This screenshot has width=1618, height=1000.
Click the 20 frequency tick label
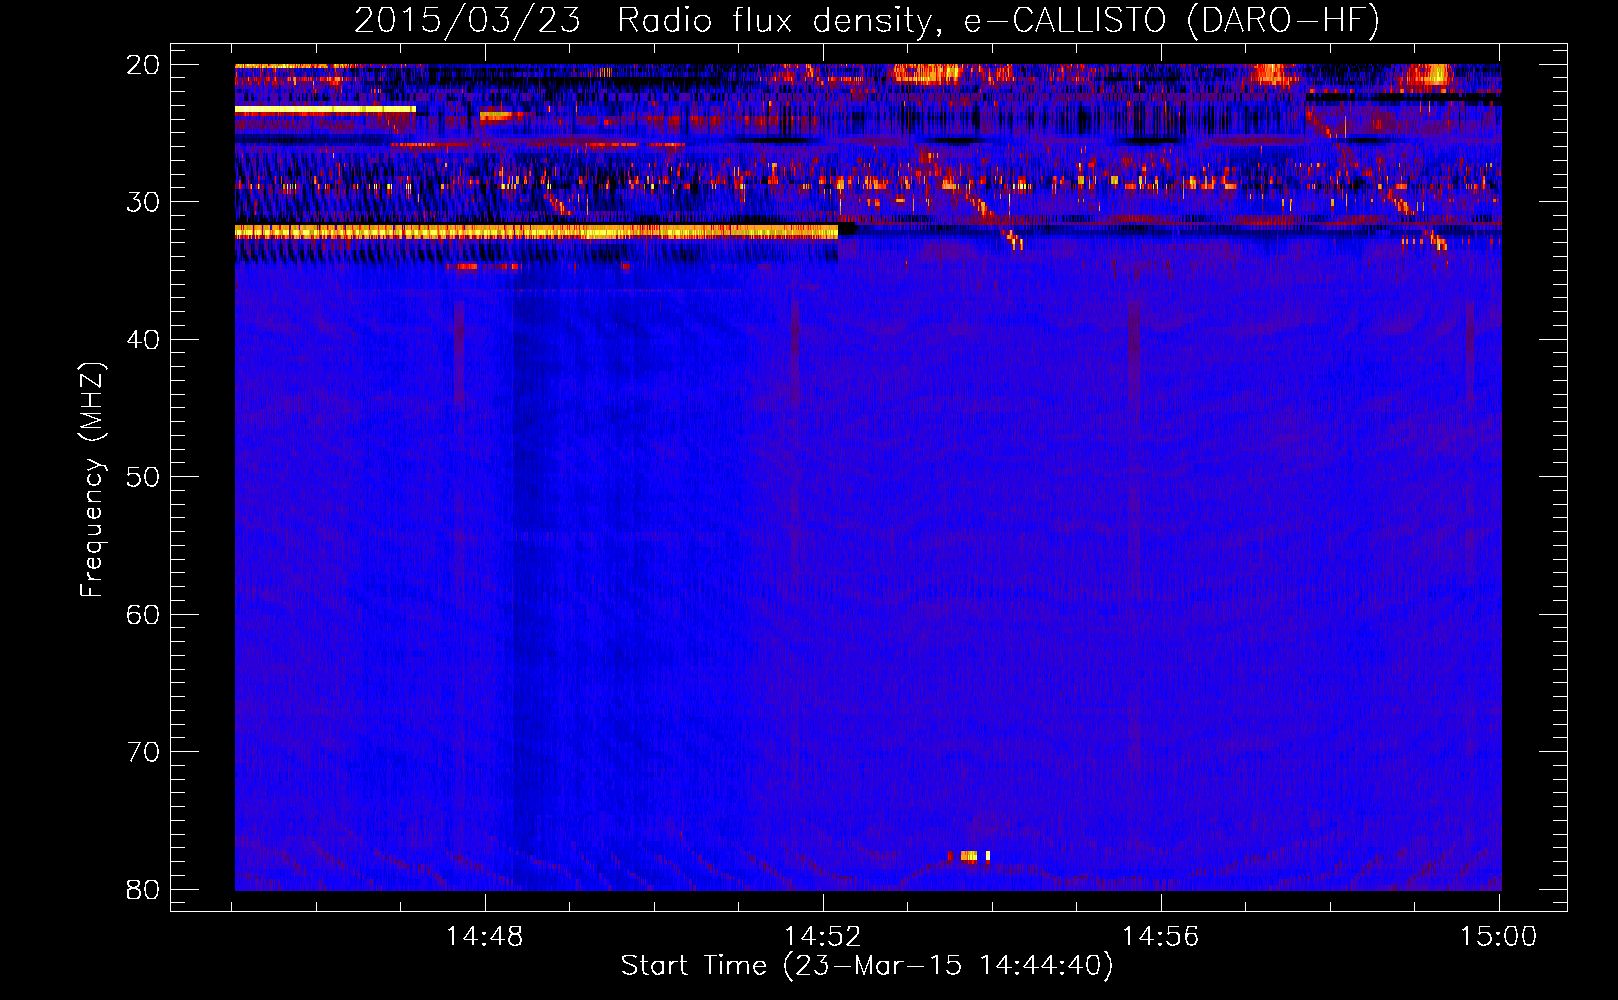pyautogui.click(x=143, y=65)
